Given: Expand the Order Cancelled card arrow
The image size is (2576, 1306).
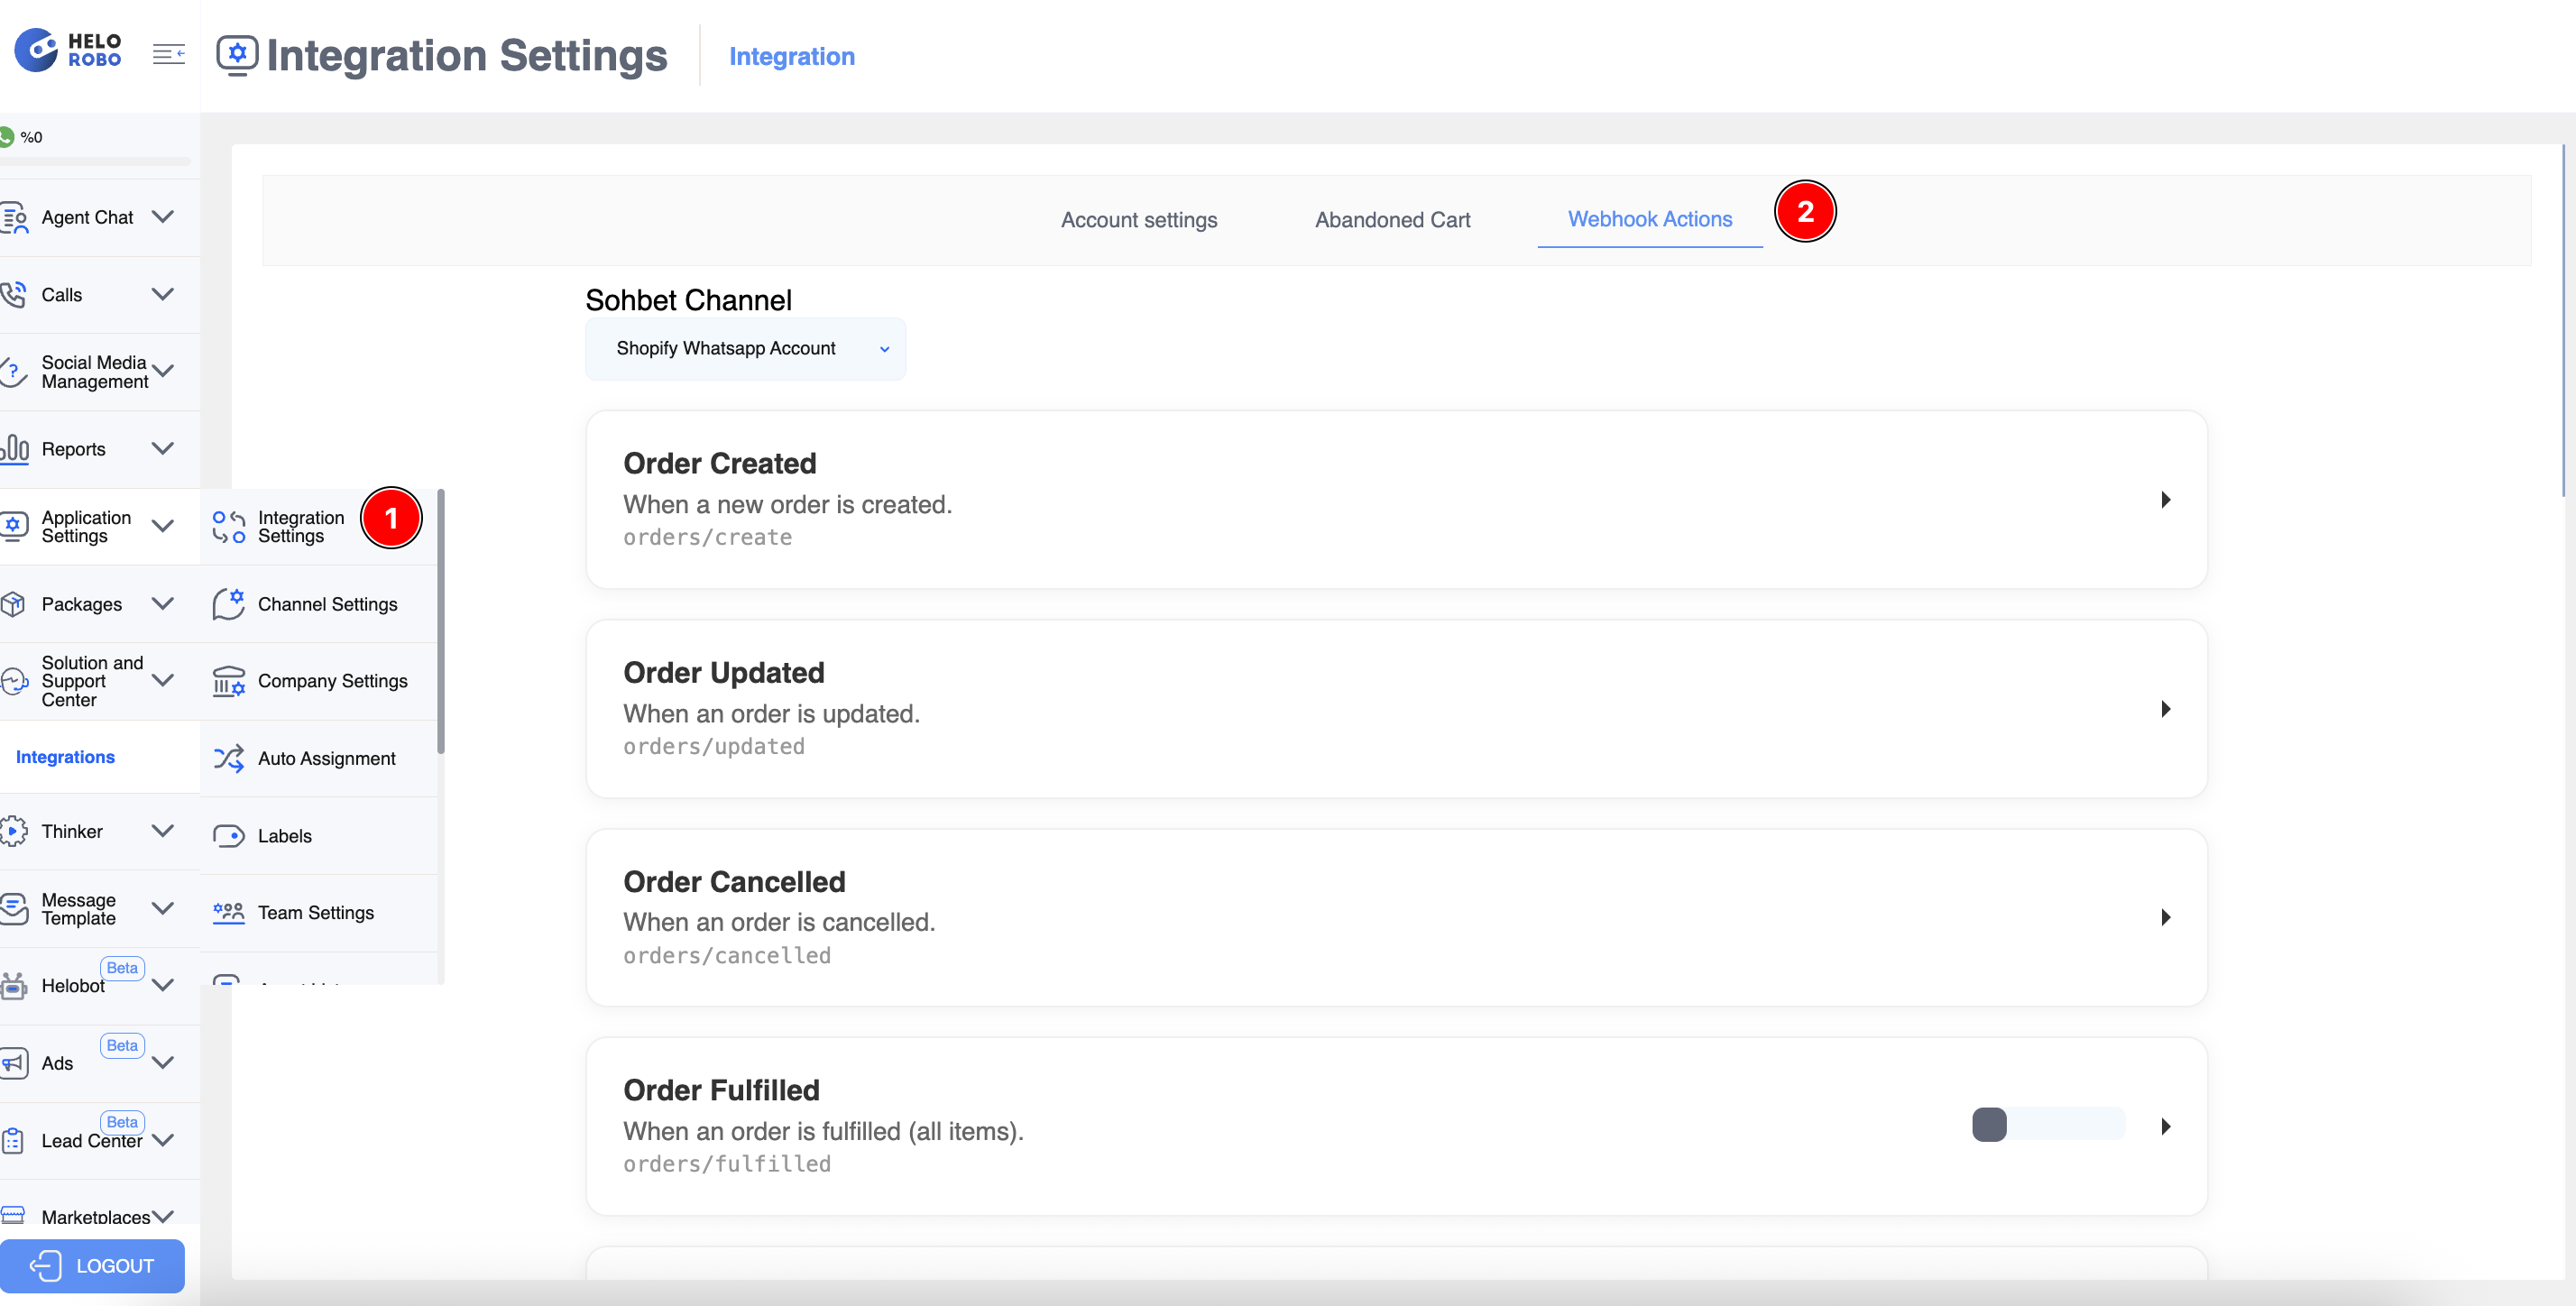Looking at the screenshot, I should 2166,917.
